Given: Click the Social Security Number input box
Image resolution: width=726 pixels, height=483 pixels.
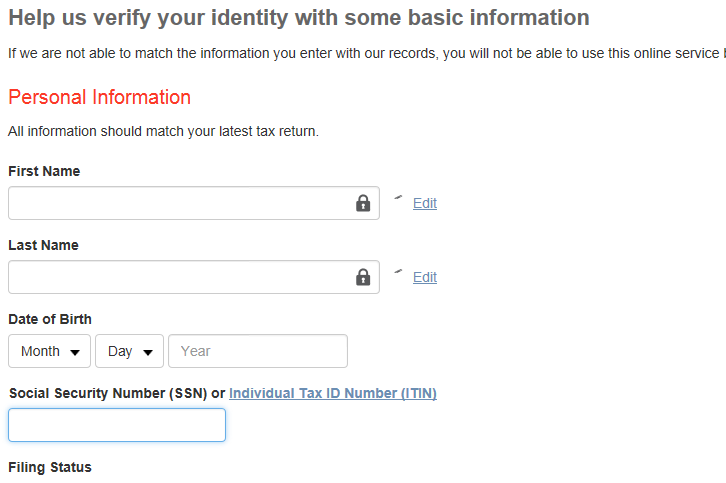Looking at the screenshot, I should tap(117, 425).
